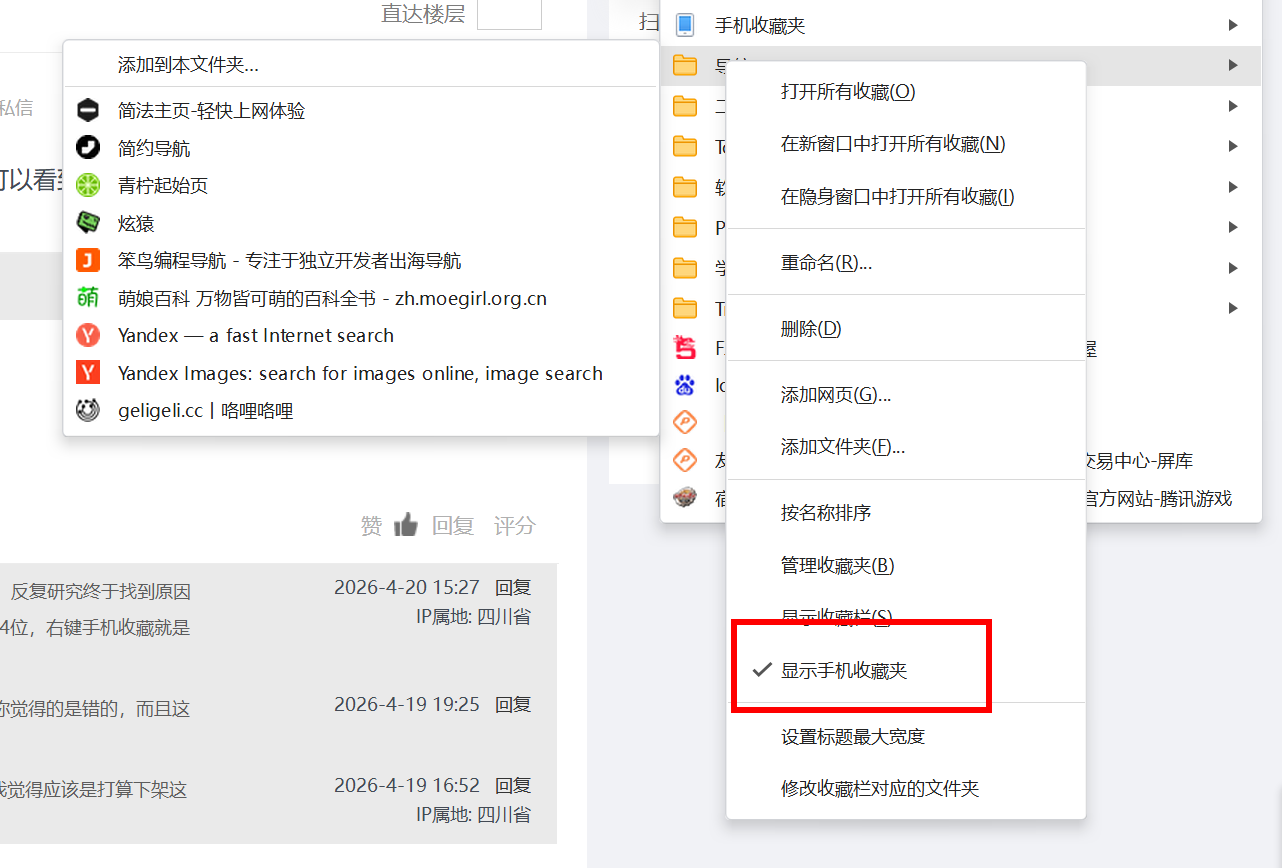Open 青柠起始页 bookmark entry
Viewport: 1282px width, 868px height.
click(x=361, y=185)
